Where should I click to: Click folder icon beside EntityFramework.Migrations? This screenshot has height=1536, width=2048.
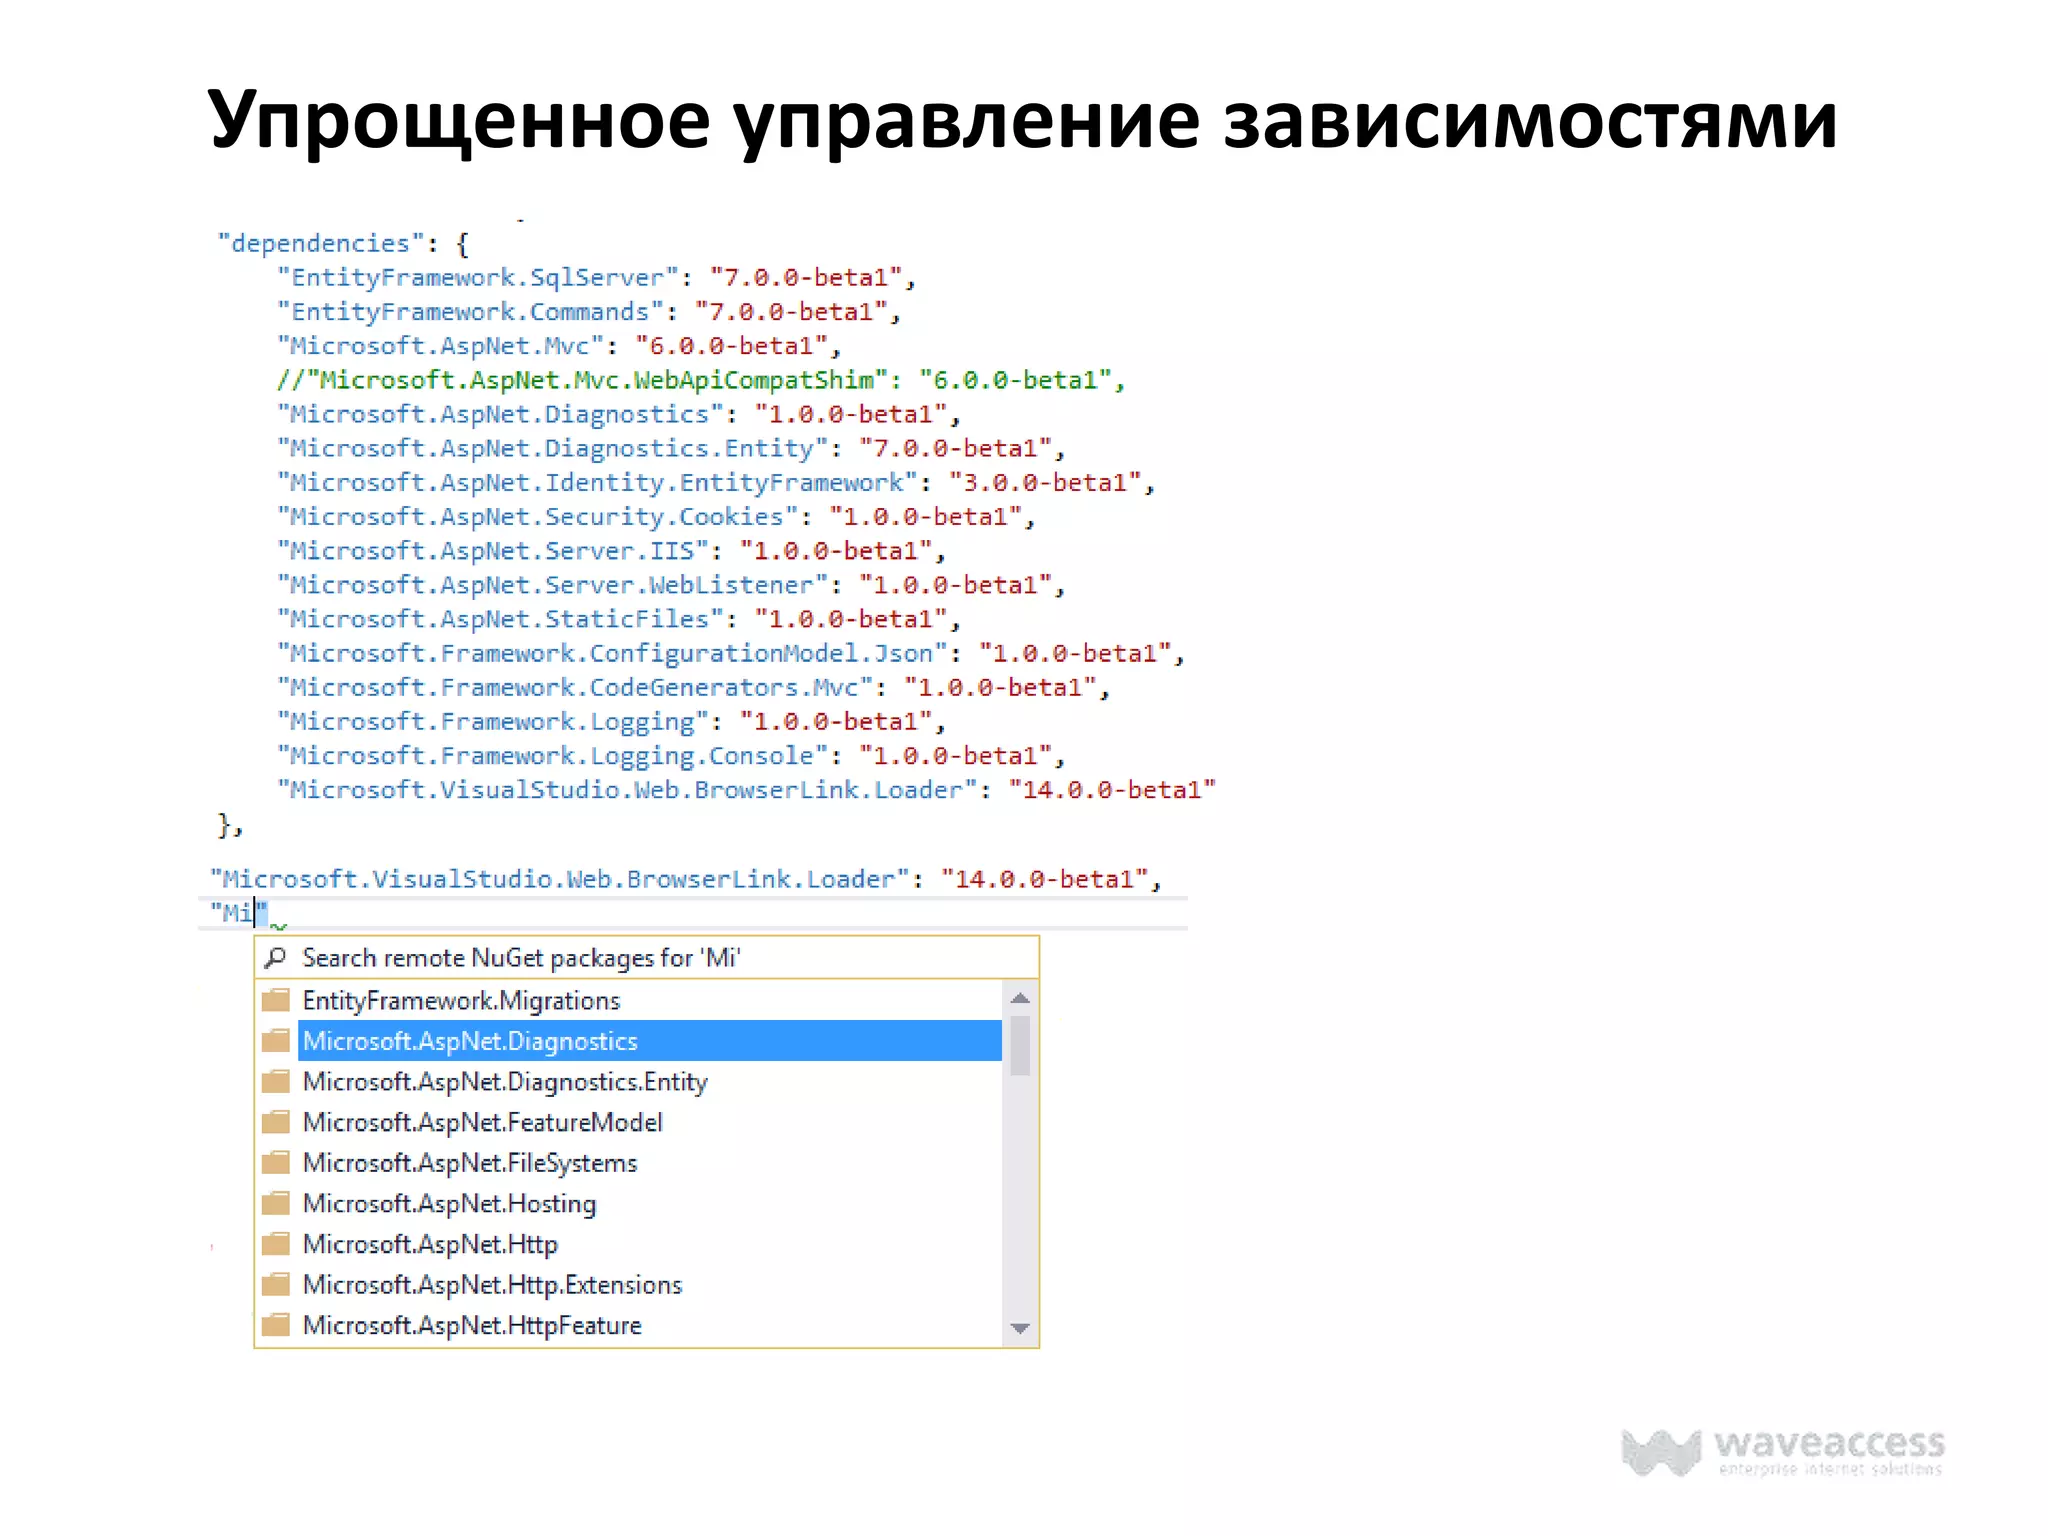pos(276,1000)
